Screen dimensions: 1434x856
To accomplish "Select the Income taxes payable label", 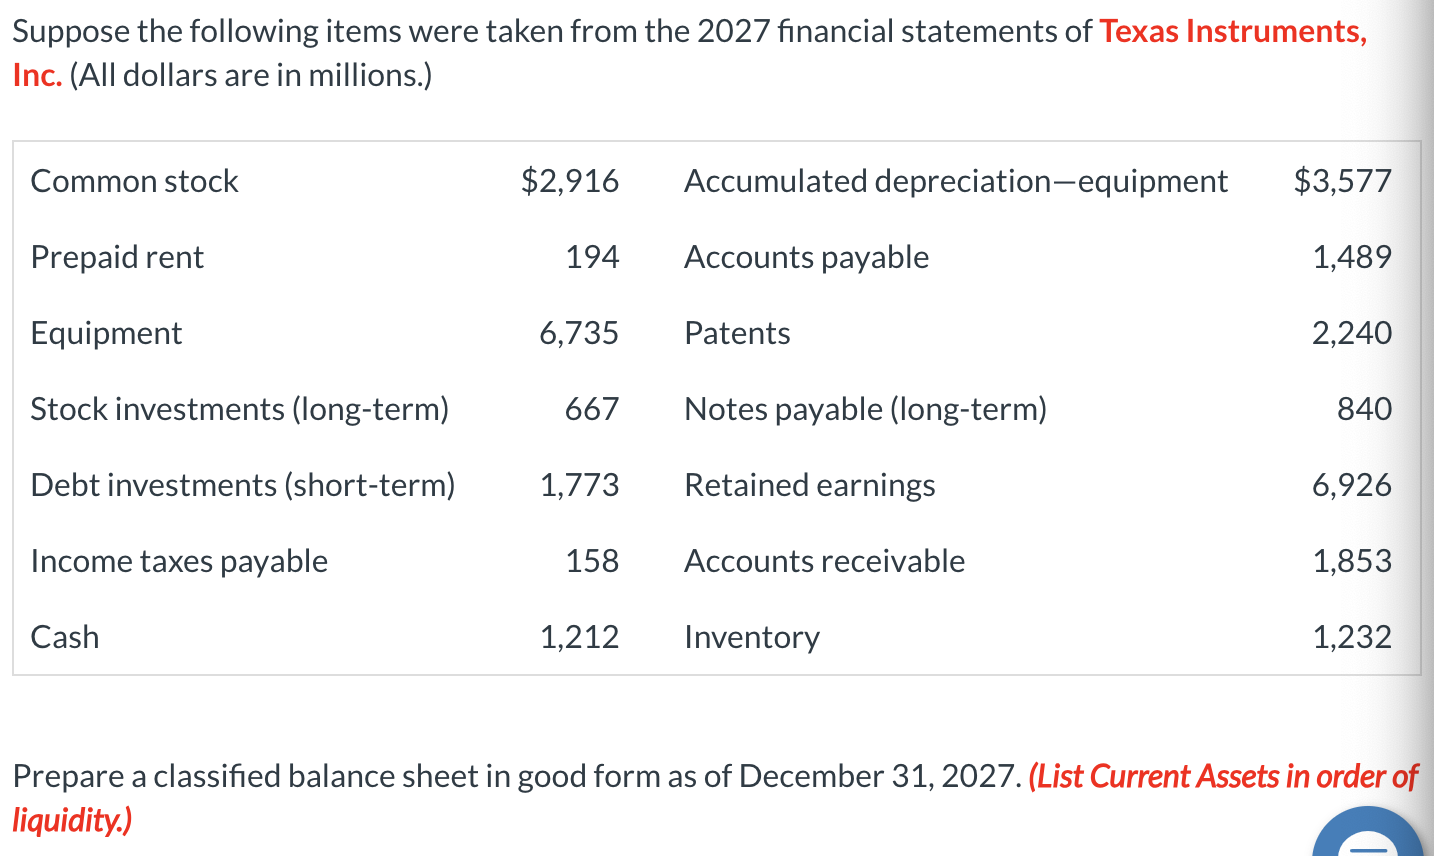I will (x=179, y=561).
